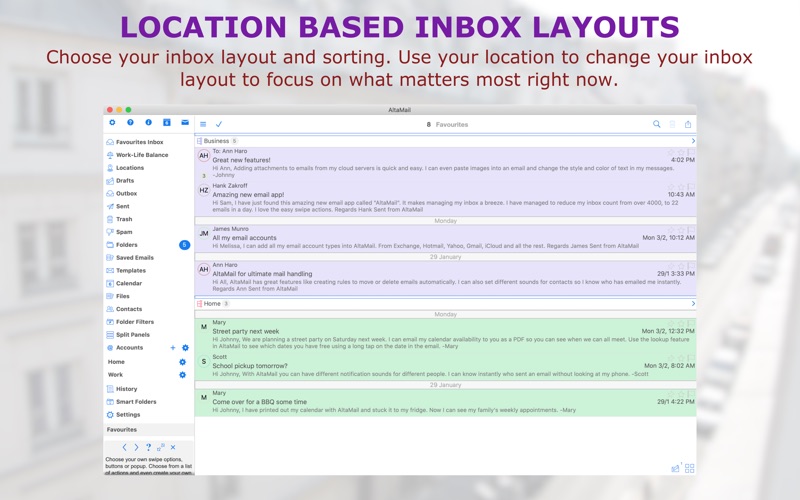The width and height of the screenshot is (800, 500).
Task: Click the checkmark select icon
Action: pos(219,124)
